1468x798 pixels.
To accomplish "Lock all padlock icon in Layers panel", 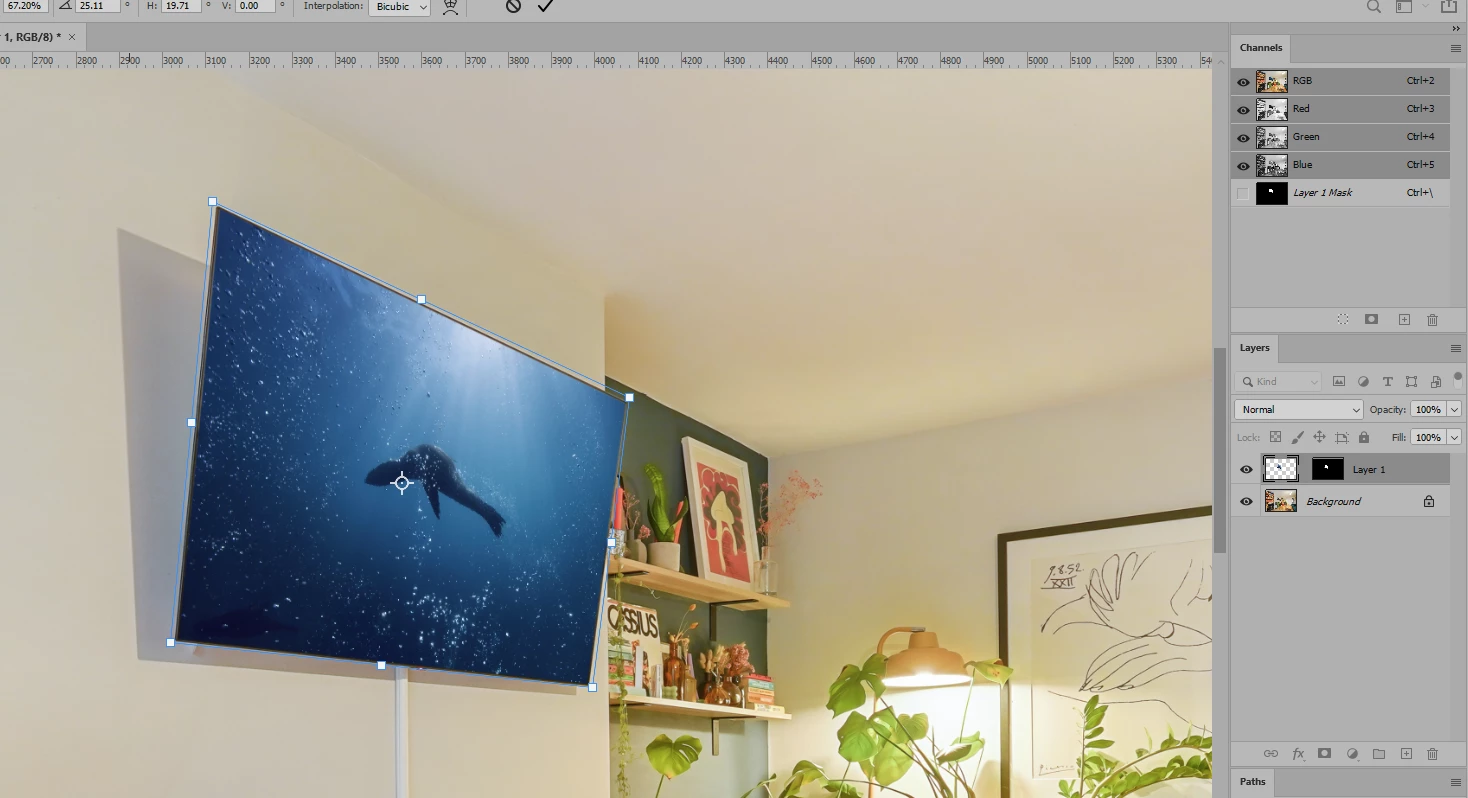I will click(1364, 437).
